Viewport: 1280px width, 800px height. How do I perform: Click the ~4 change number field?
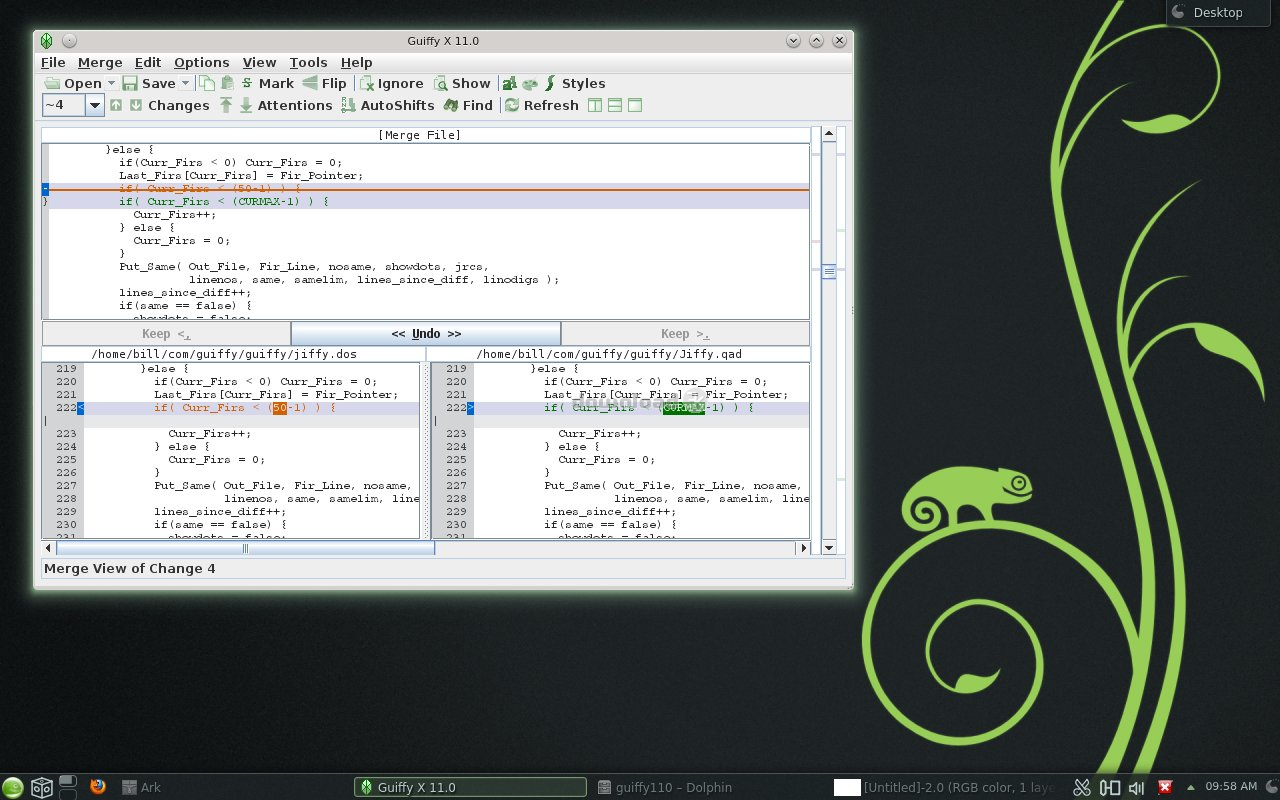(64, 105)
